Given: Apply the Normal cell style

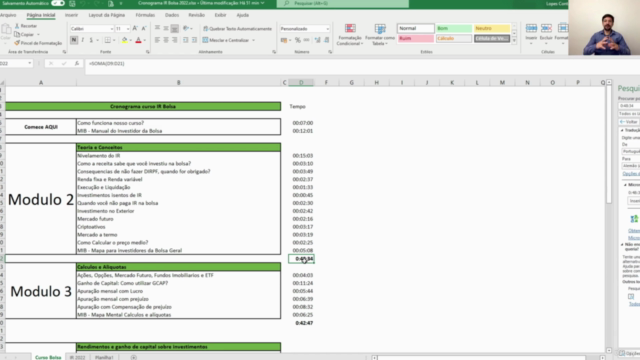Looking at the screenshot, I should click(416, 28).
